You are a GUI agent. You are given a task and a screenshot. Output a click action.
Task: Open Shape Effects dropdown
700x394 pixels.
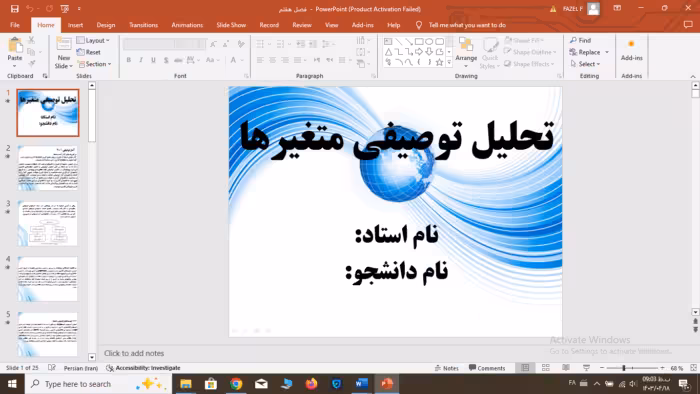click(529, 64)
